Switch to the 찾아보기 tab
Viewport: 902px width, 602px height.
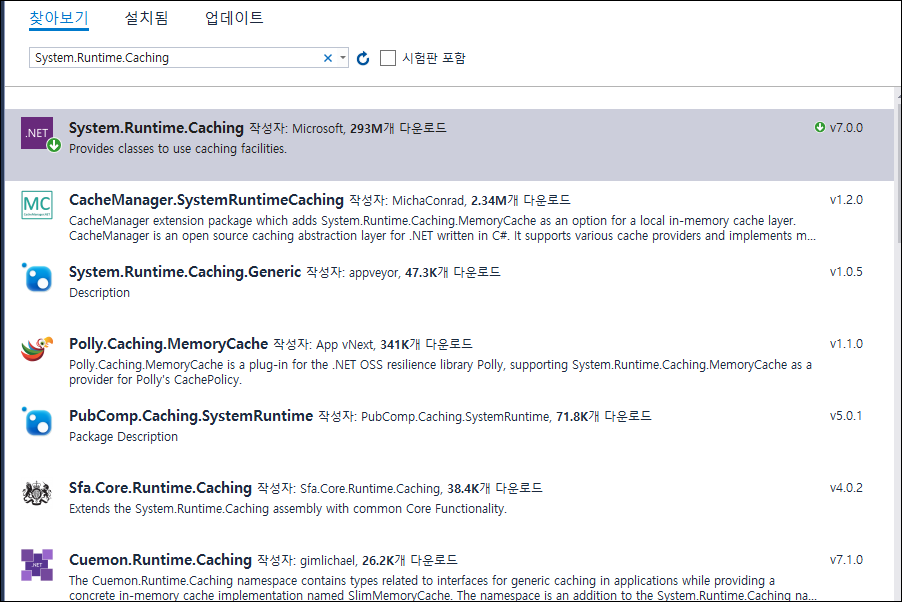pos(59,18)
